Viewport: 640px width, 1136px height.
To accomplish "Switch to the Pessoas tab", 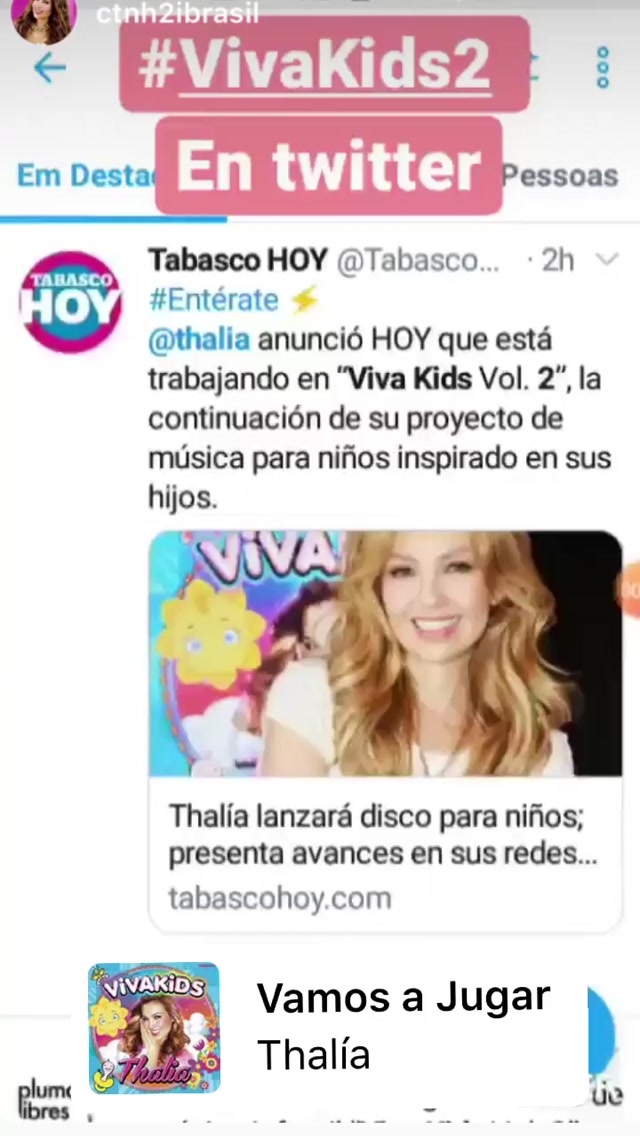I will pos(560,176).
